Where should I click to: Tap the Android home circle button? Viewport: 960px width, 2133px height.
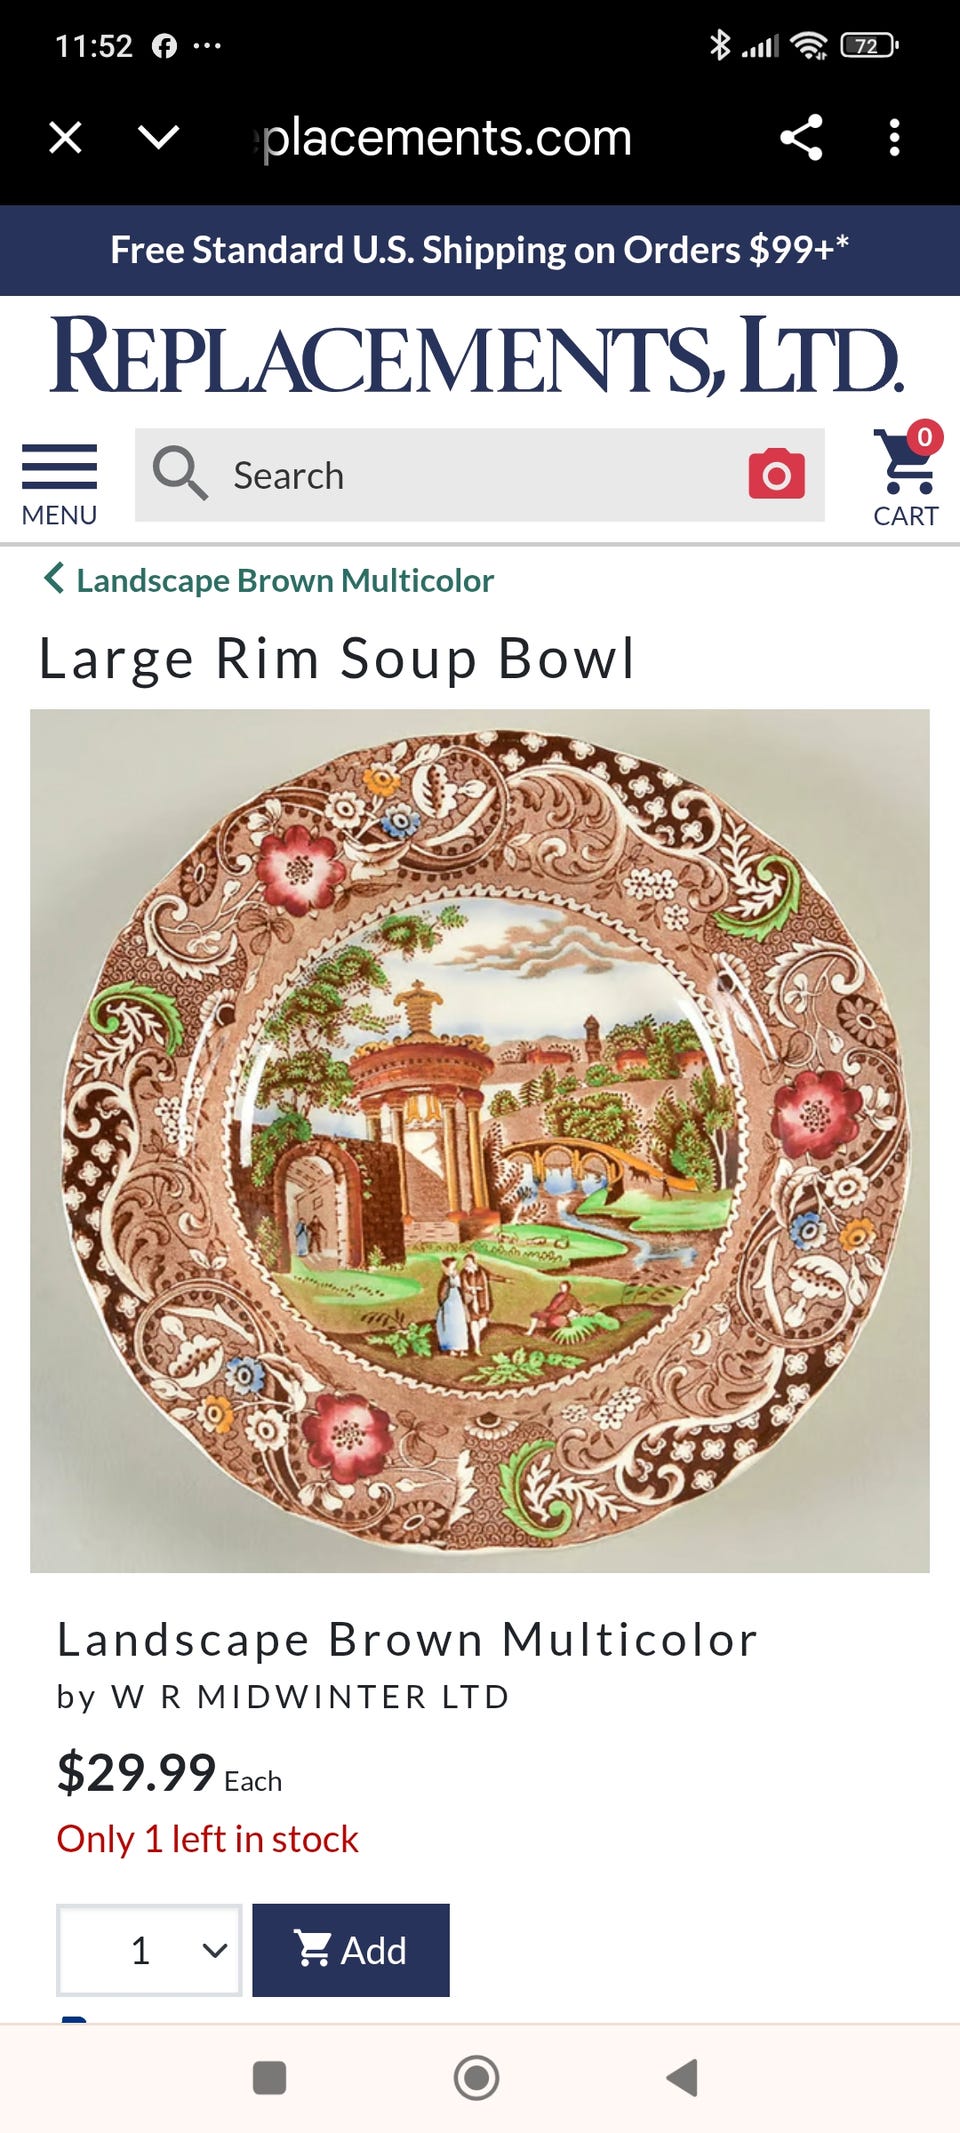[477, 2077]
